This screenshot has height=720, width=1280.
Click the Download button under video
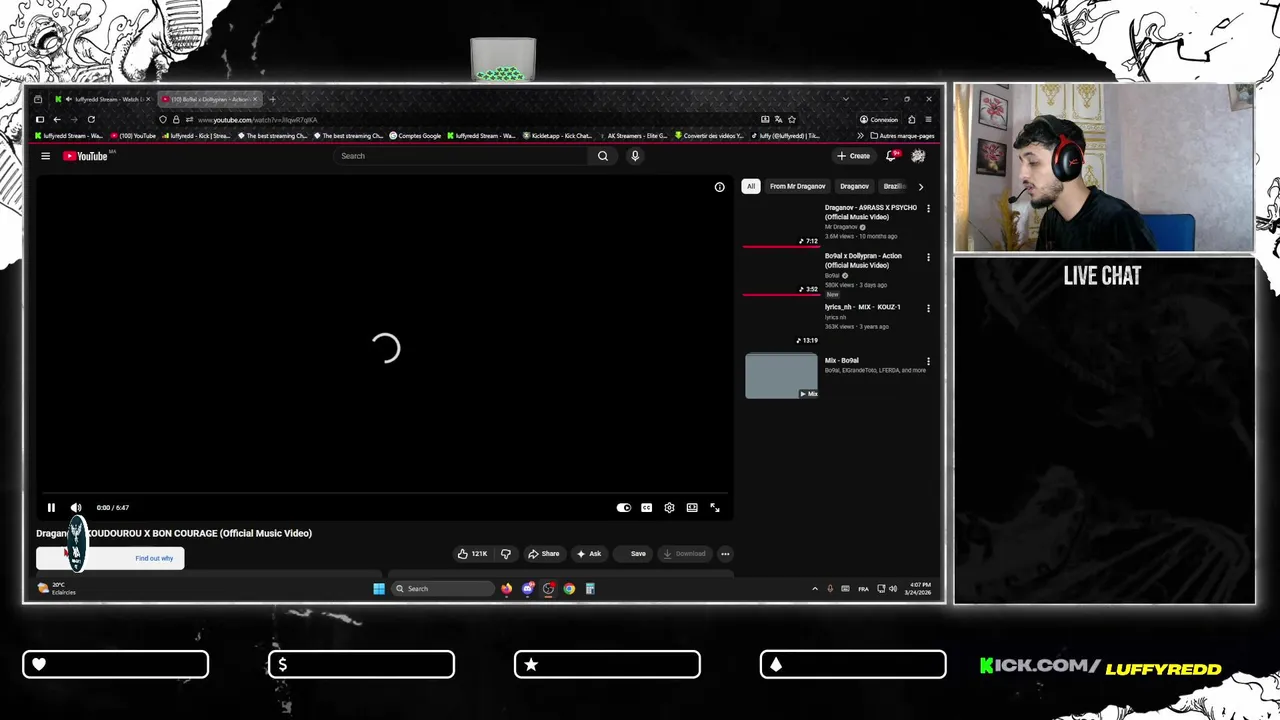click(x=685, y=554)
